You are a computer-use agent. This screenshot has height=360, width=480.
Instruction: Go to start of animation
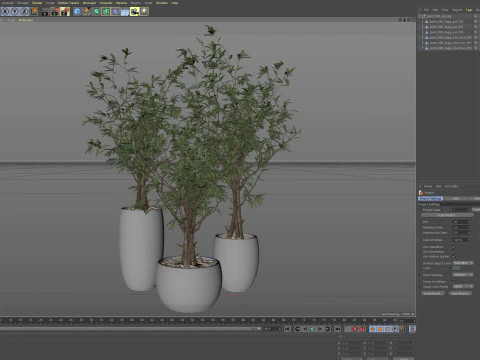coord(288,329)
